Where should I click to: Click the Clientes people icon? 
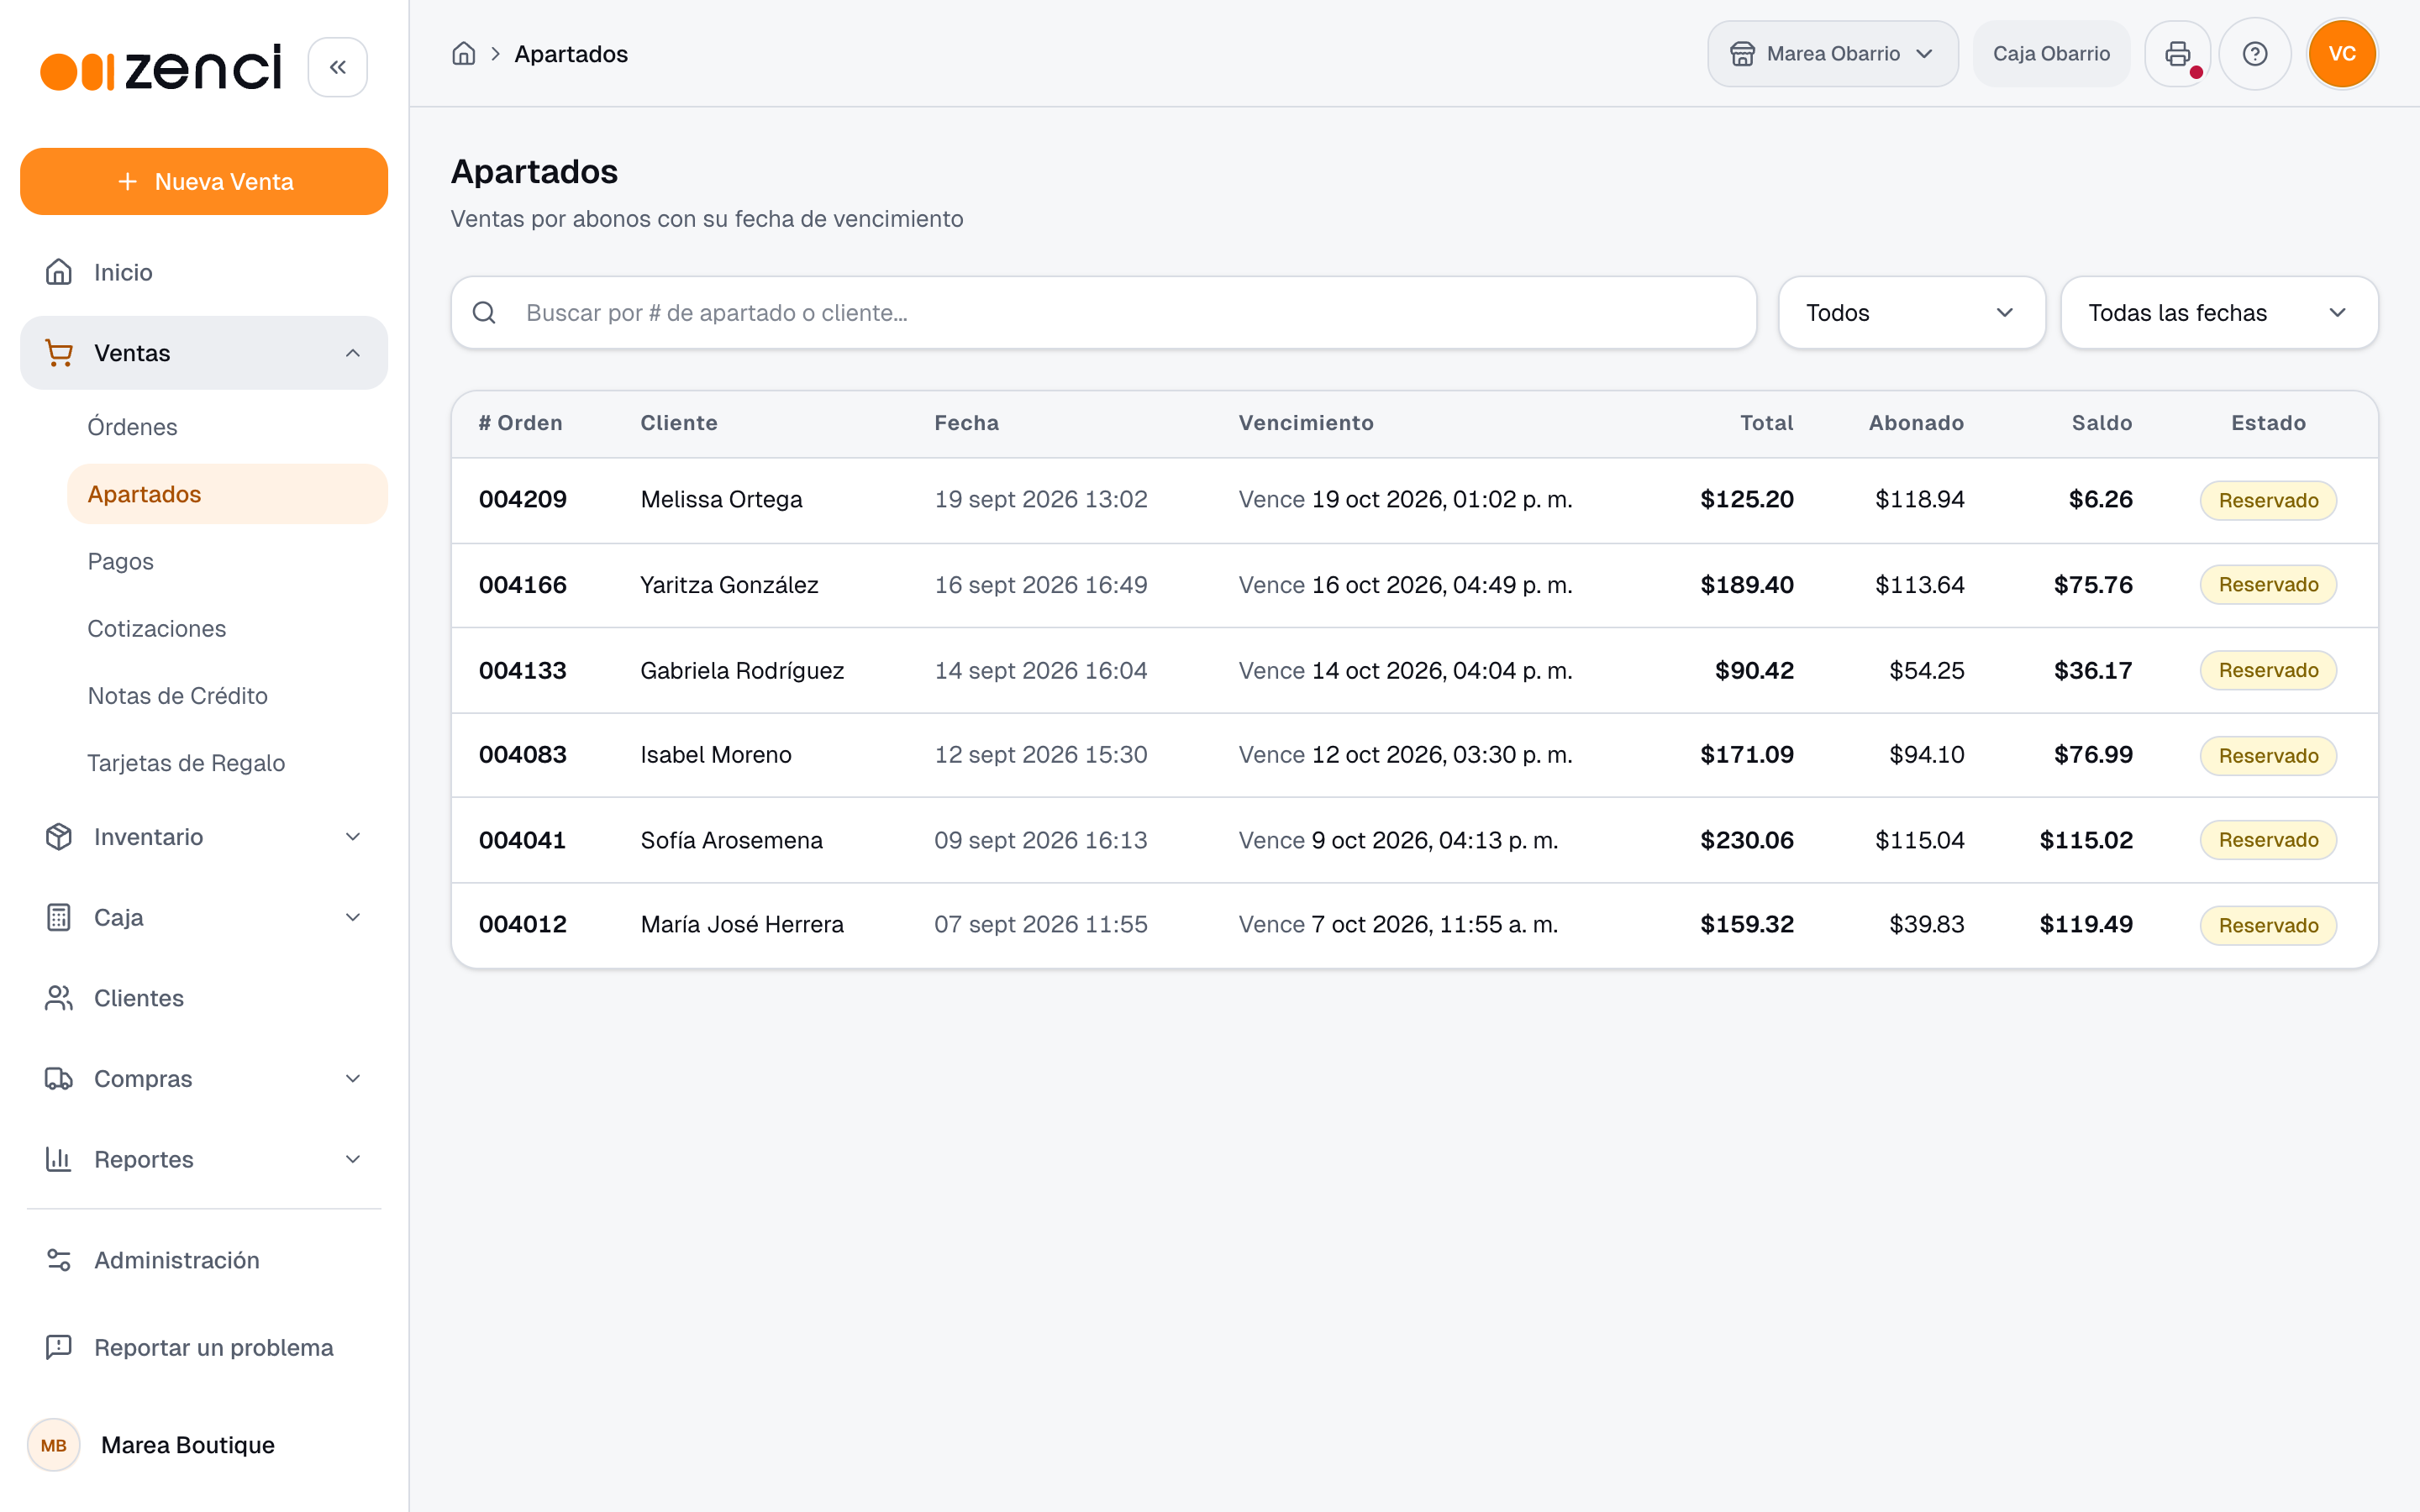[59, 998]
